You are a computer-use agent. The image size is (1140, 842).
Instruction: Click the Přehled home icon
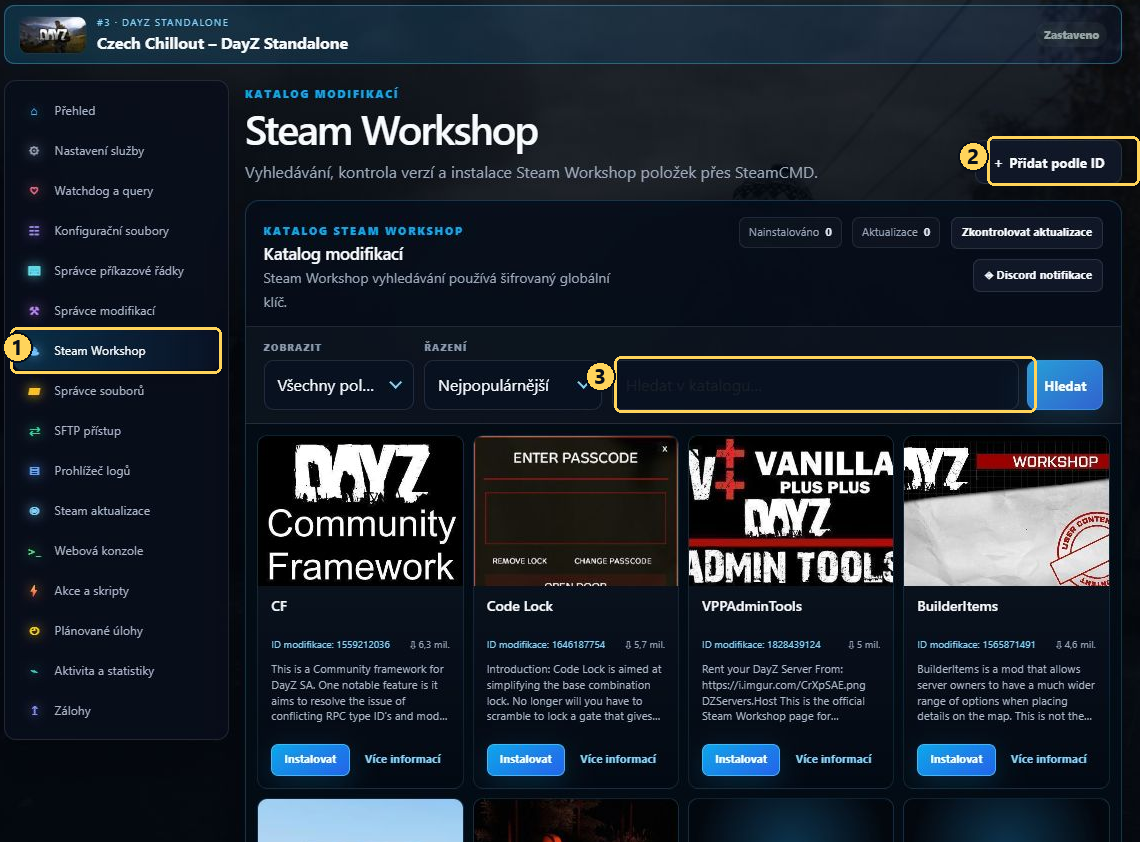[x=34, y=111]
